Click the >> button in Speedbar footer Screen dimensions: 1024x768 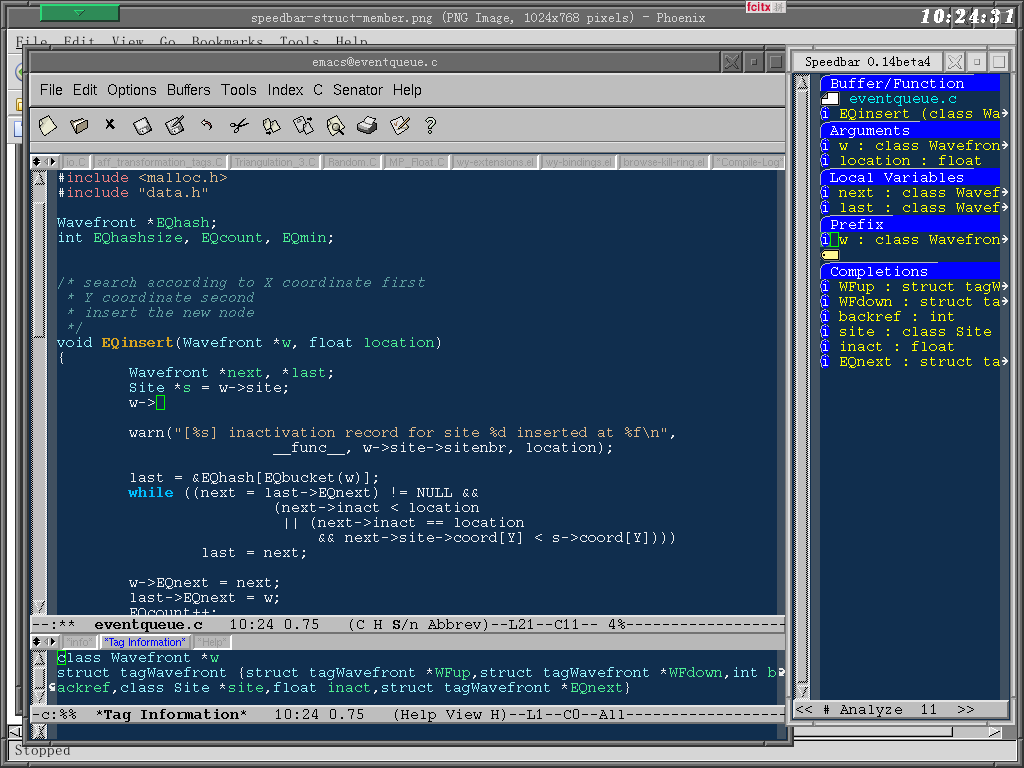point(965,710)
